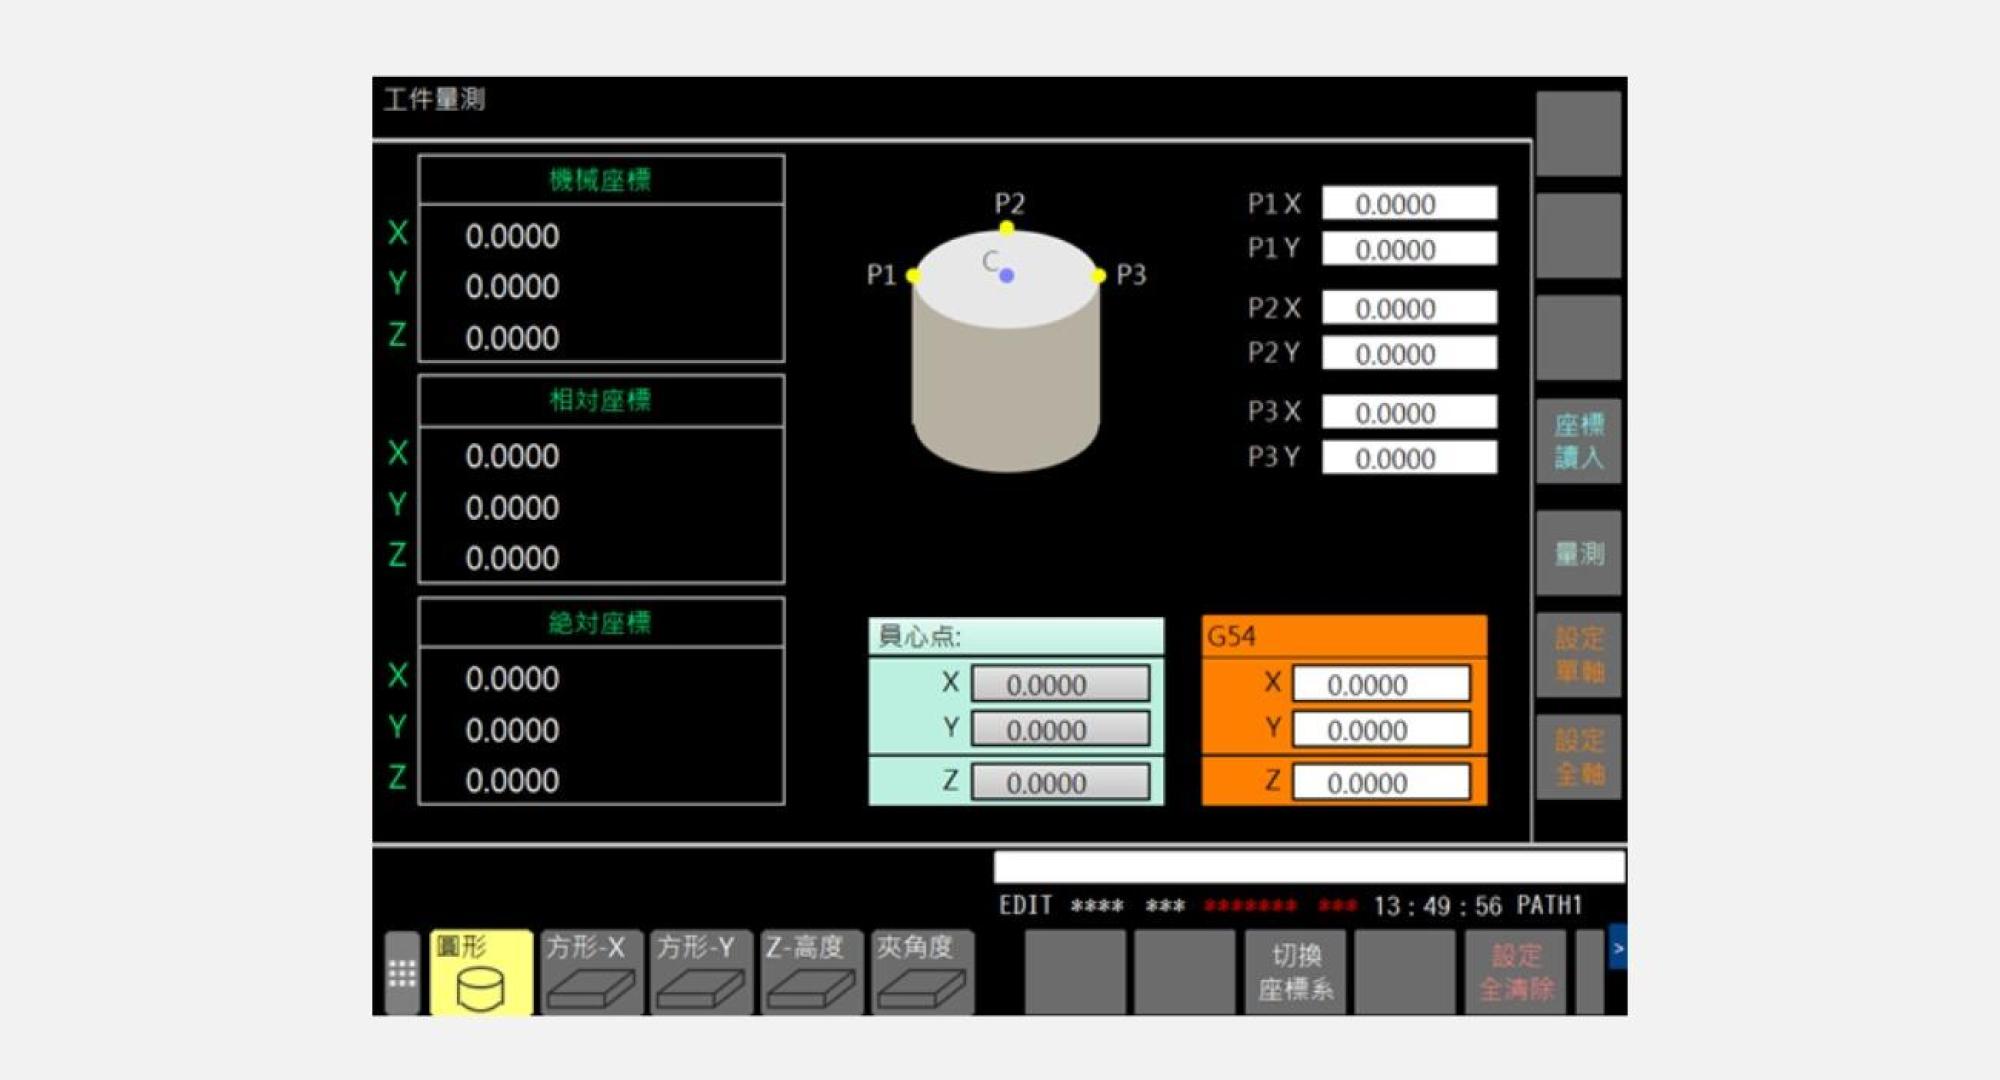
Task: Select the 圓形 cylinder measurement mode
Action: click(481, 972)
